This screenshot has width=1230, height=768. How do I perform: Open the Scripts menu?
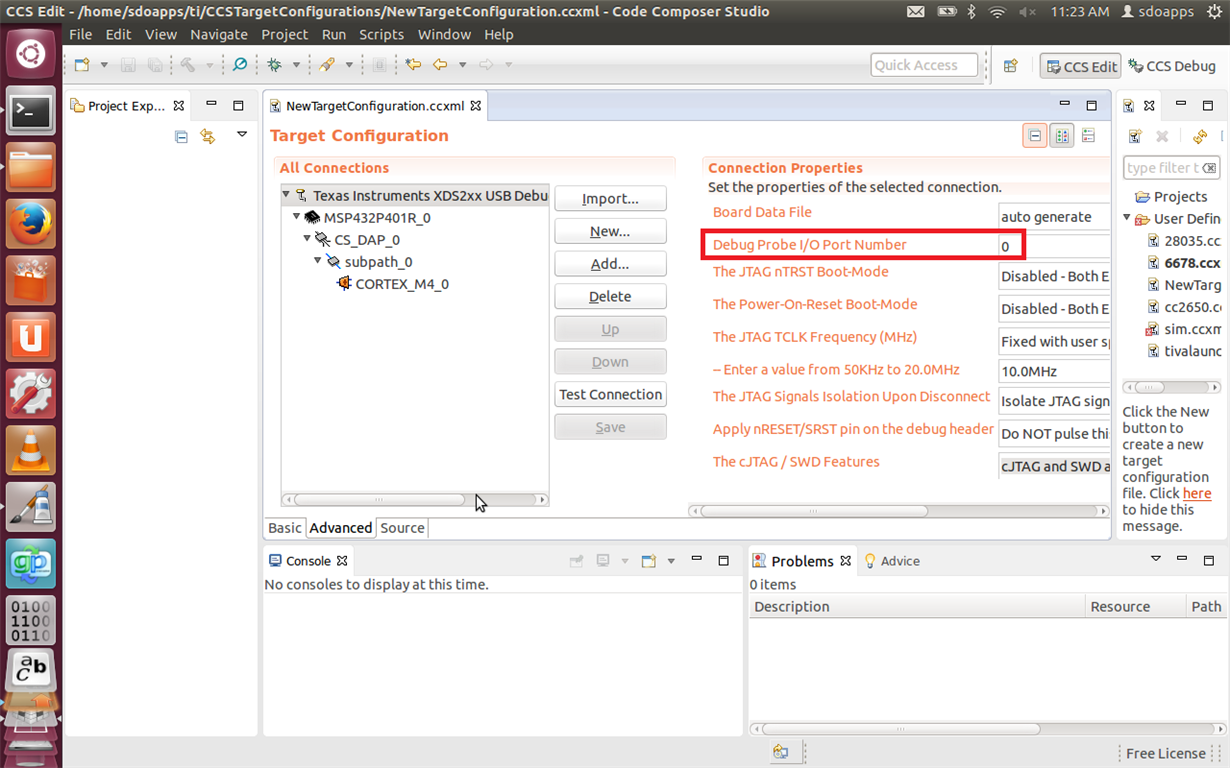[381, 34]
